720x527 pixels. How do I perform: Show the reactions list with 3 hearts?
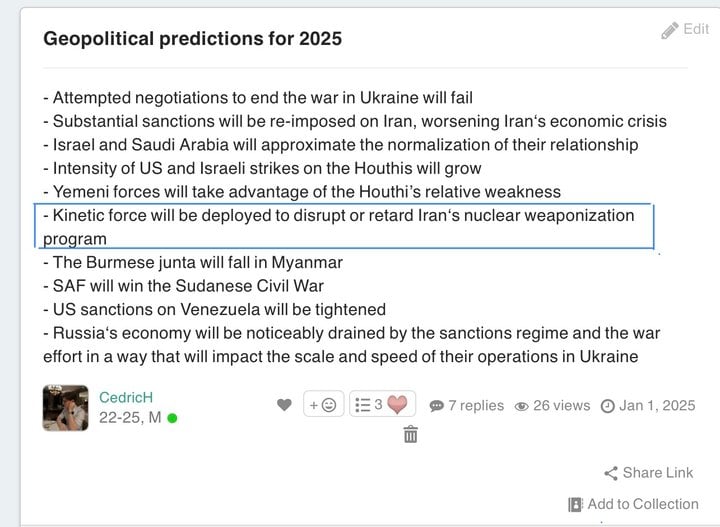click(x=382, y=404)
